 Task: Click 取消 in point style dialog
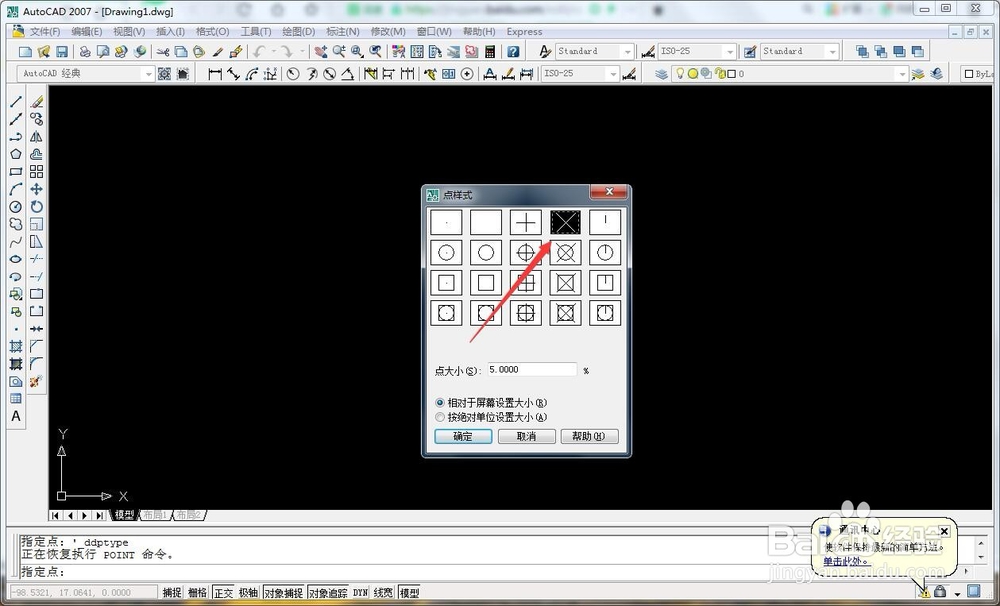[x=526, y=436]
